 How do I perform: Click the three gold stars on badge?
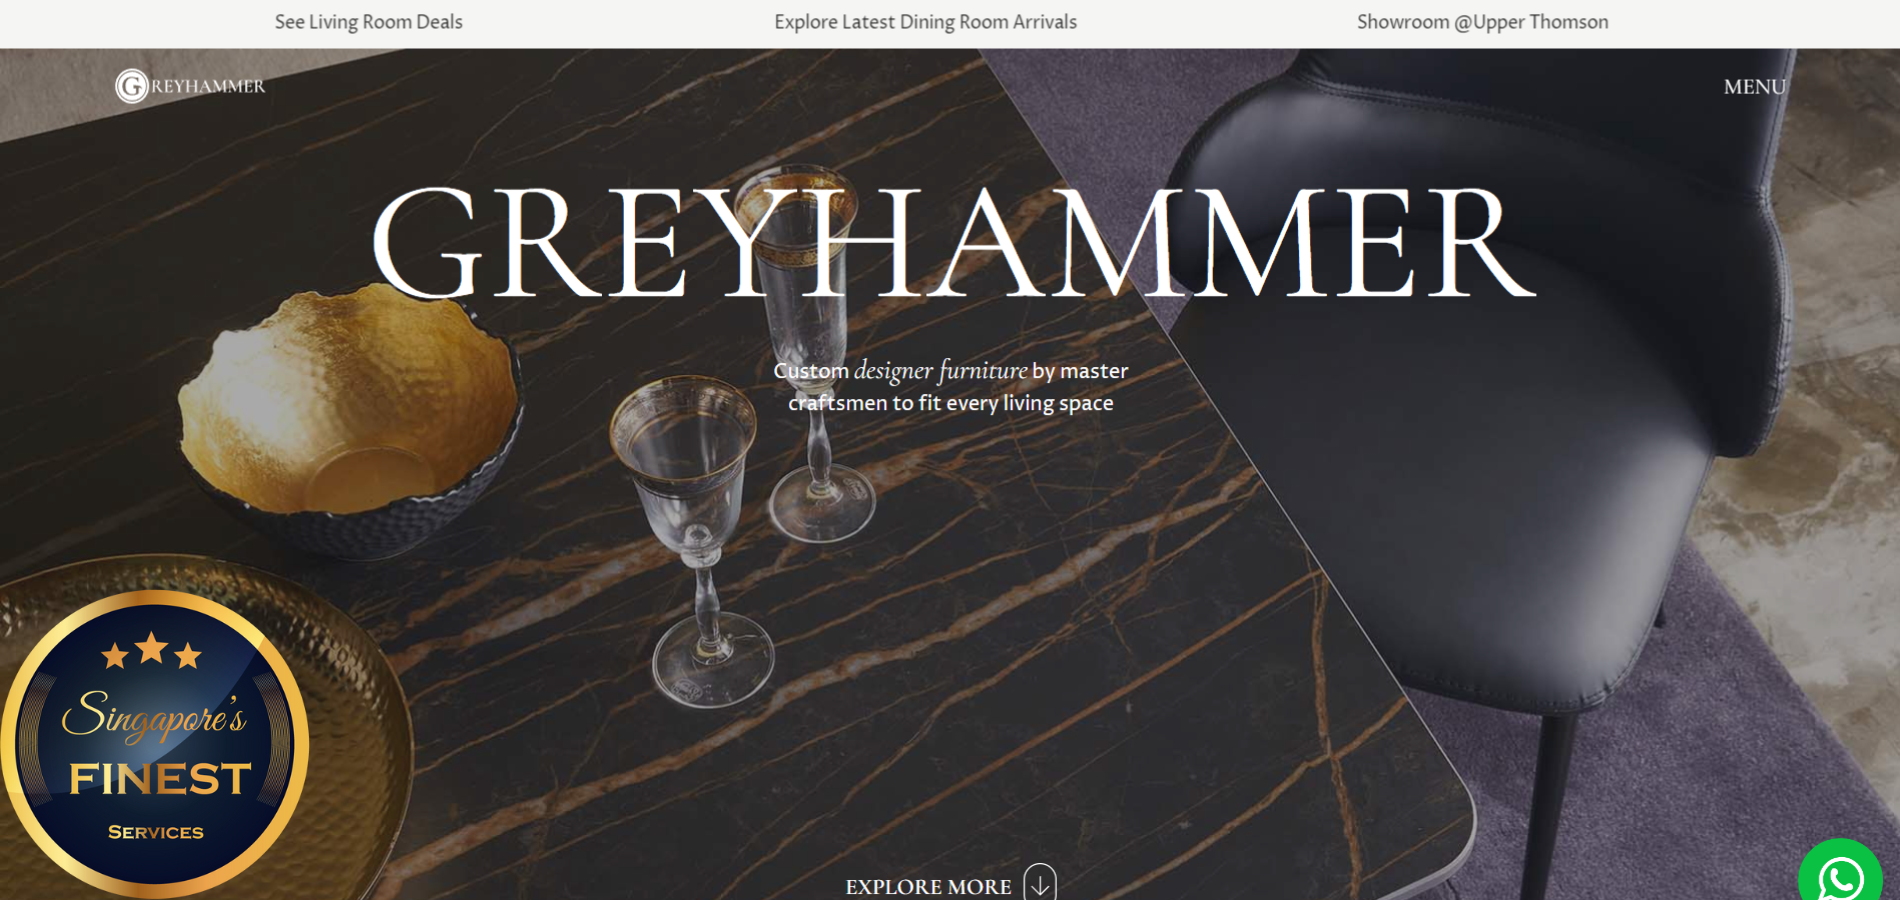(152, 651)
